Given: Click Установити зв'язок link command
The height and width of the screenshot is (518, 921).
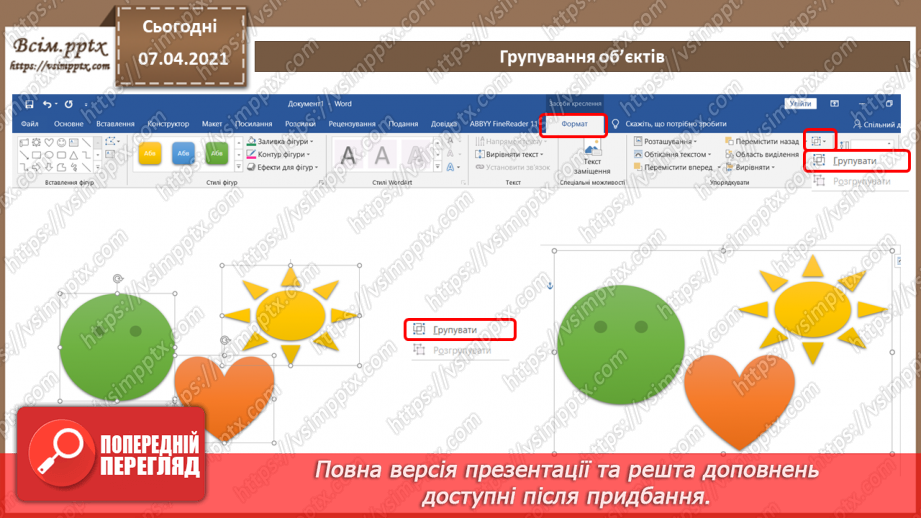Looking at the screenshot, I should point(513,167).
